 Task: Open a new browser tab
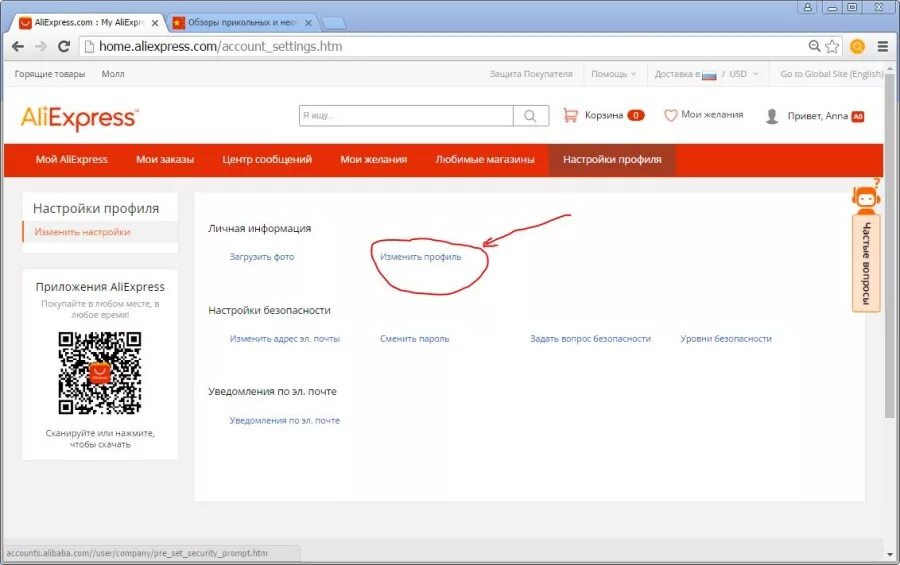[x=333, y=23]
